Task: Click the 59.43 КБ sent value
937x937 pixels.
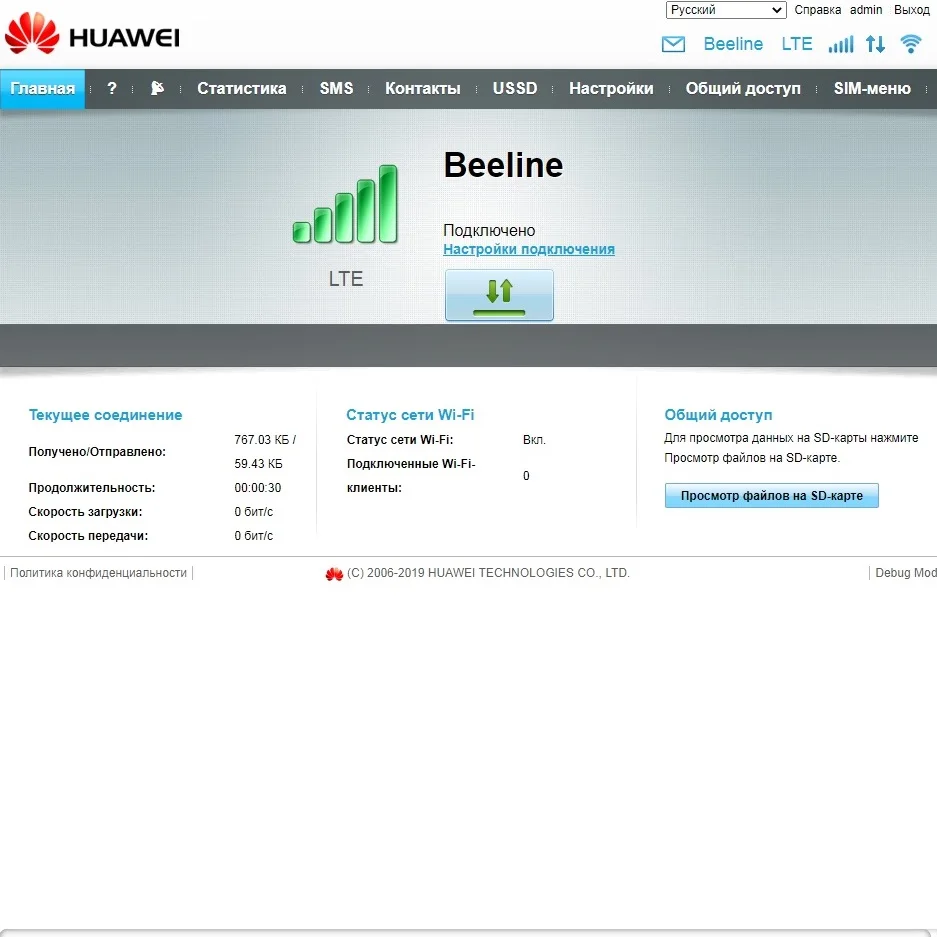Action: (x=258, y=464)
